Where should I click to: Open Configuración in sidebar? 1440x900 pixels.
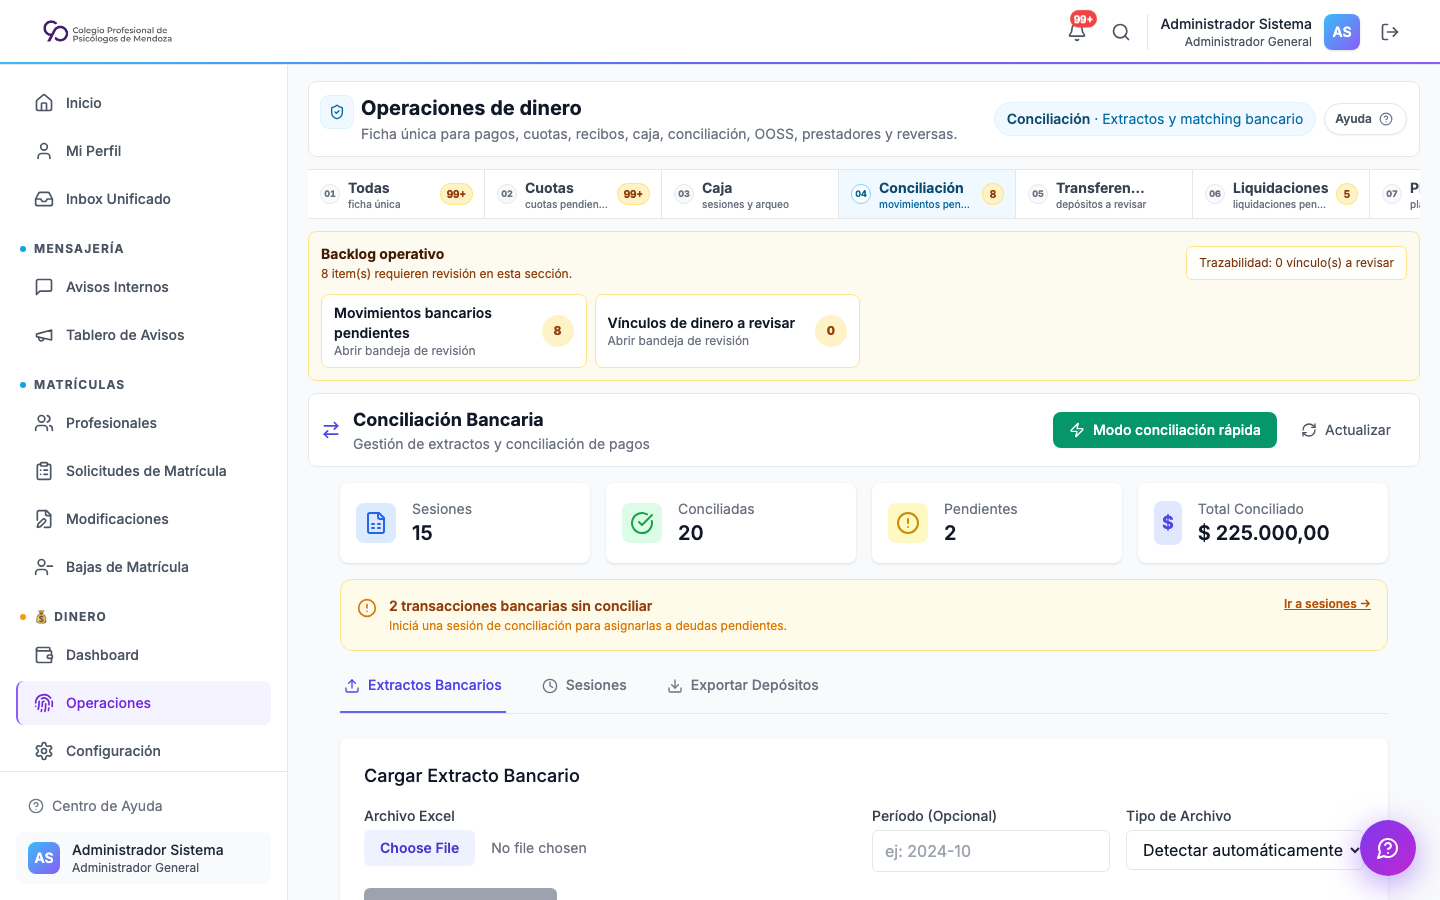pos(143,751)
